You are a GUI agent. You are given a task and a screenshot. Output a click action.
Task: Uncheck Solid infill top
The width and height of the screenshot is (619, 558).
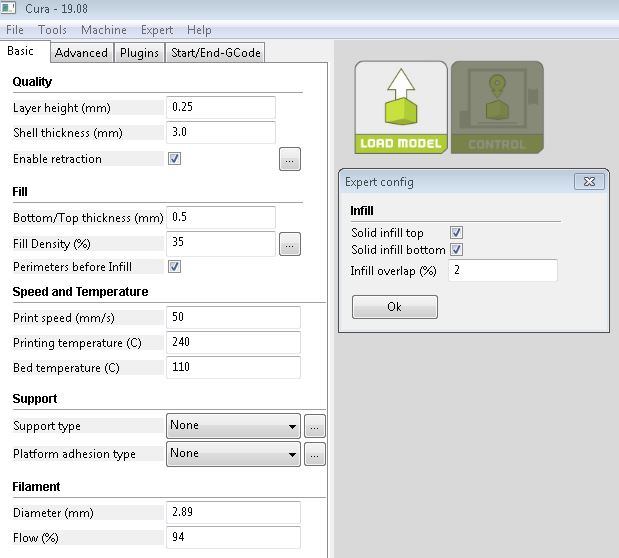pyautogui.click(x=457, y=232)
